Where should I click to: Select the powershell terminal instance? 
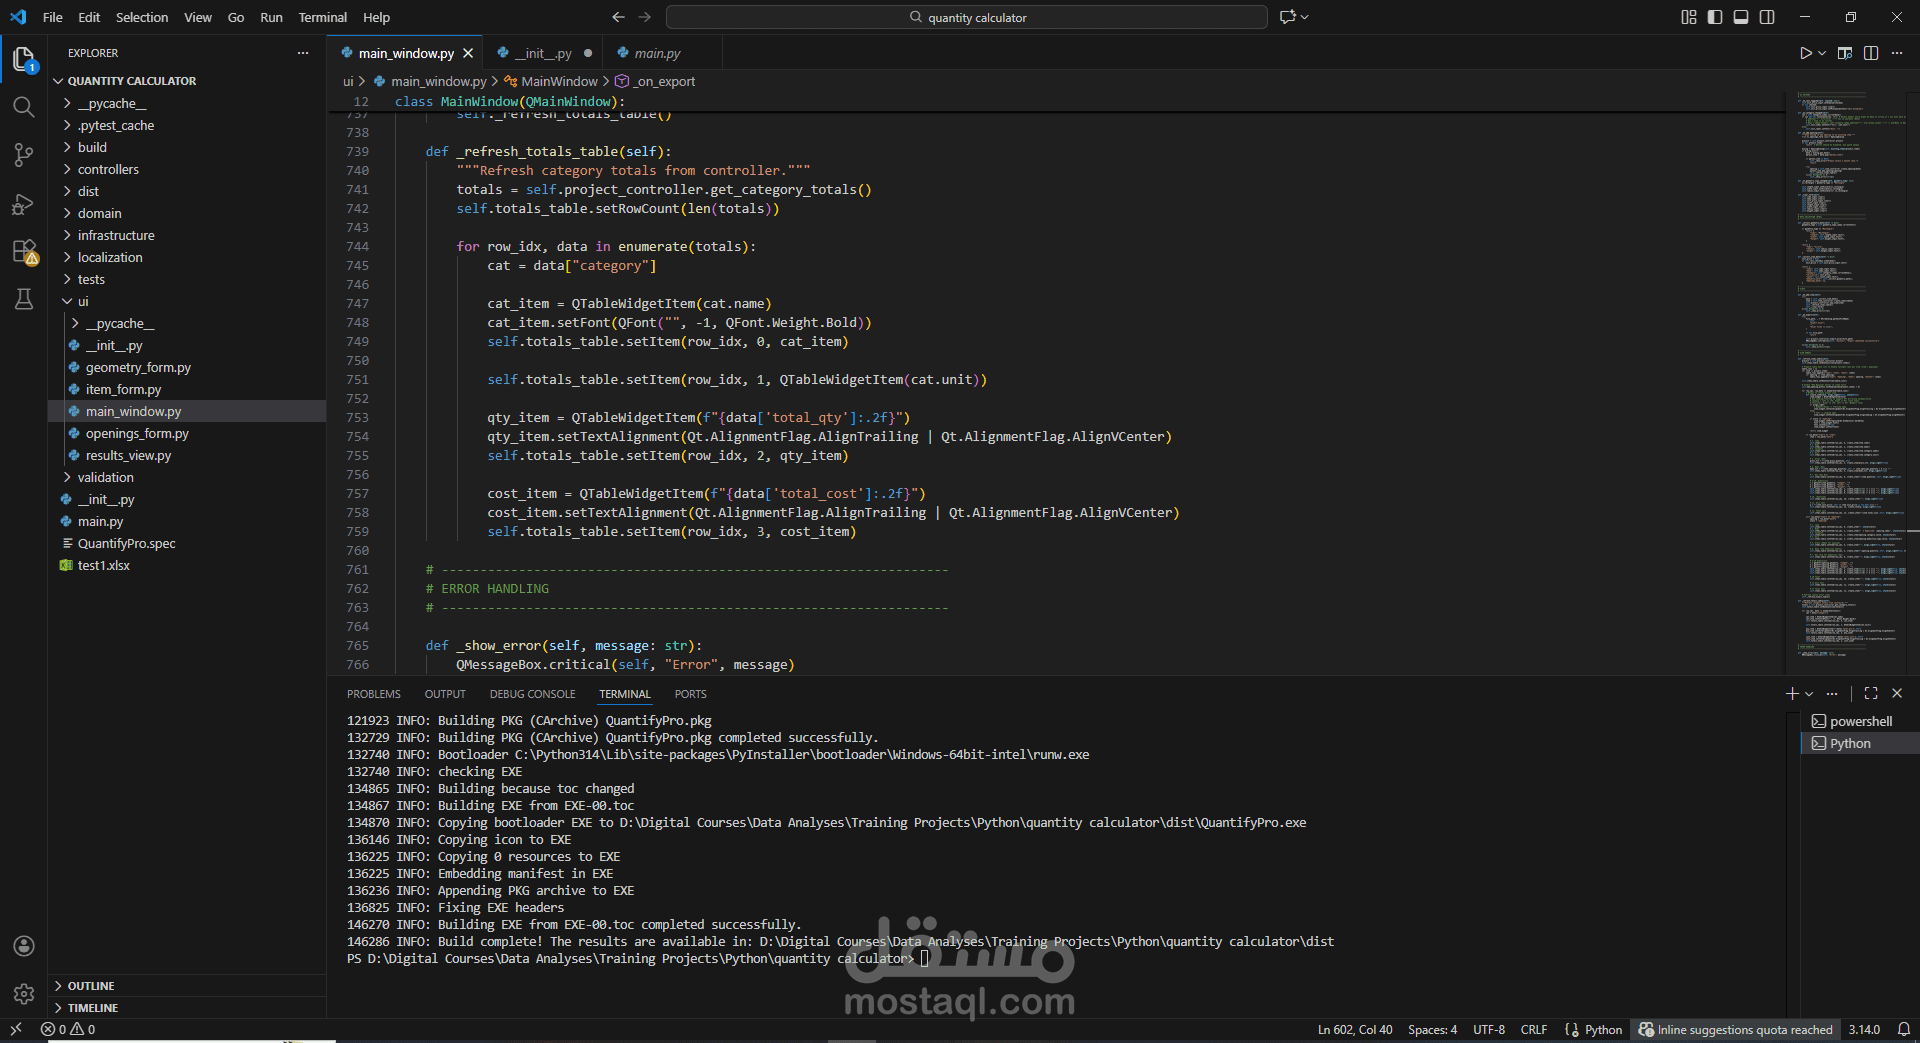[x=1859, y=721]
